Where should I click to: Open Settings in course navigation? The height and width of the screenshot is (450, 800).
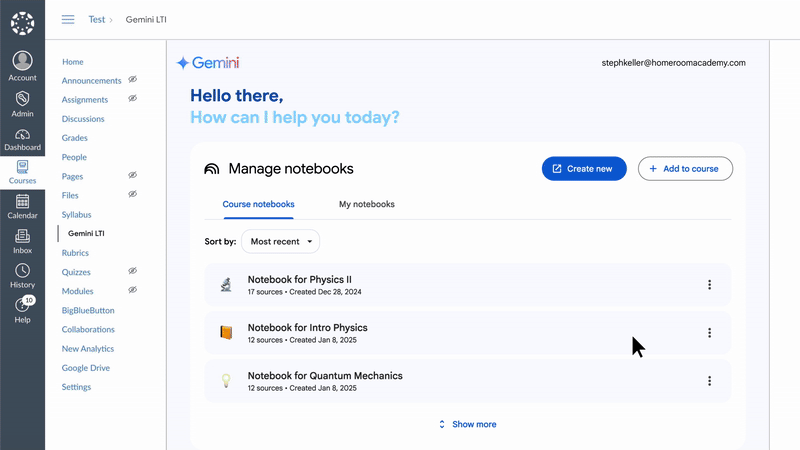tap(76, 387)
